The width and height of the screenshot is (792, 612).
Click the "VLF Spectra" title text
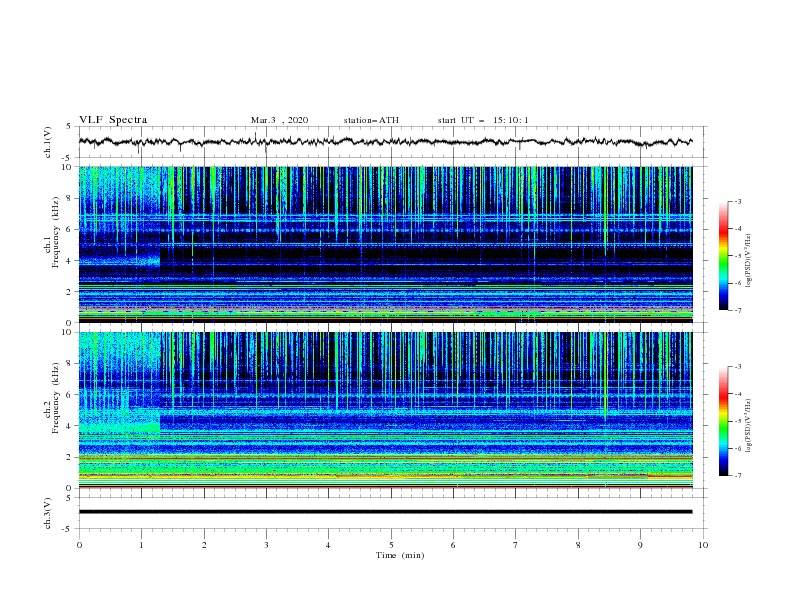click(x=113, y=120)
